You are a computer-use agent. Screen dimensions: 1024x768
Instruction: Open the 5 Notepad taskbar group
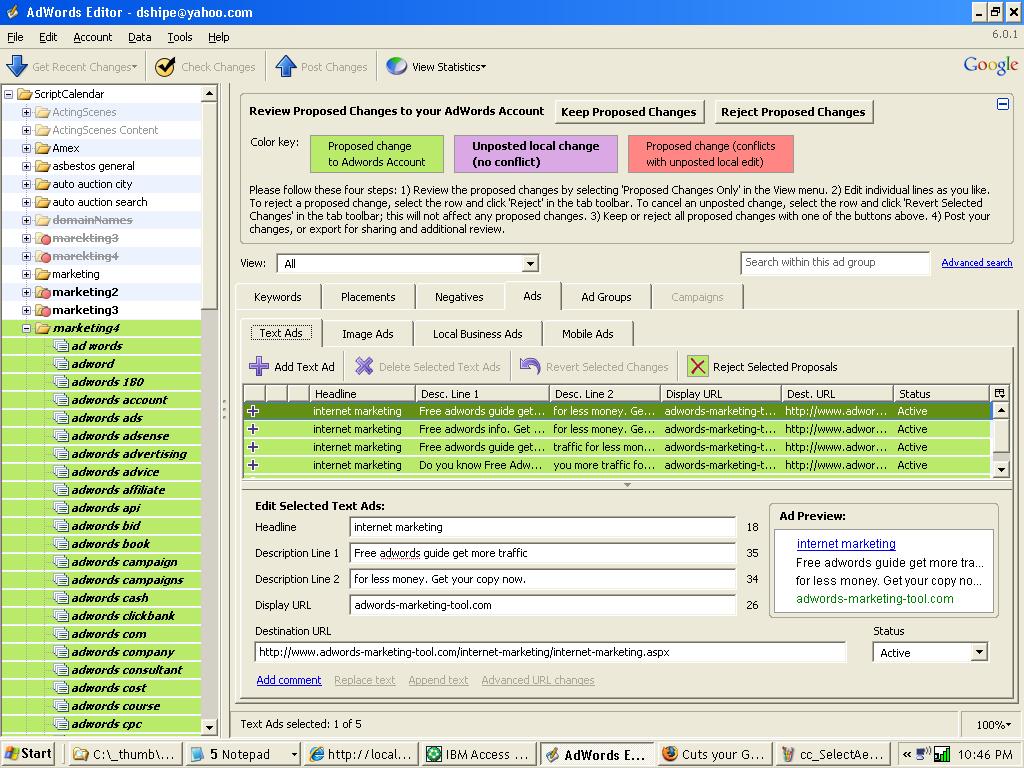243,754
